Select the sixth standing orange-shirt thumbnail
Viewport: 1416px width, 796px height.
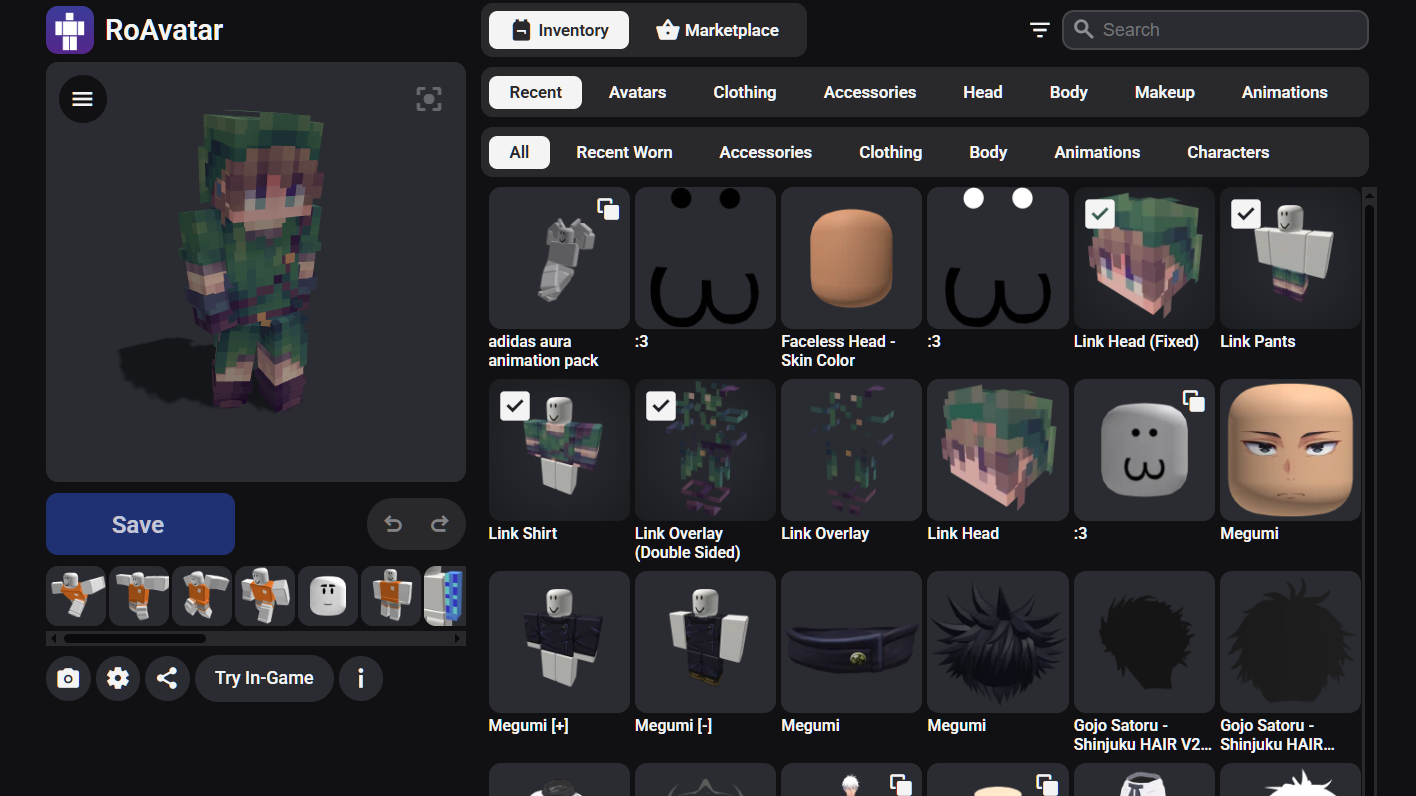tap(391, 596)
